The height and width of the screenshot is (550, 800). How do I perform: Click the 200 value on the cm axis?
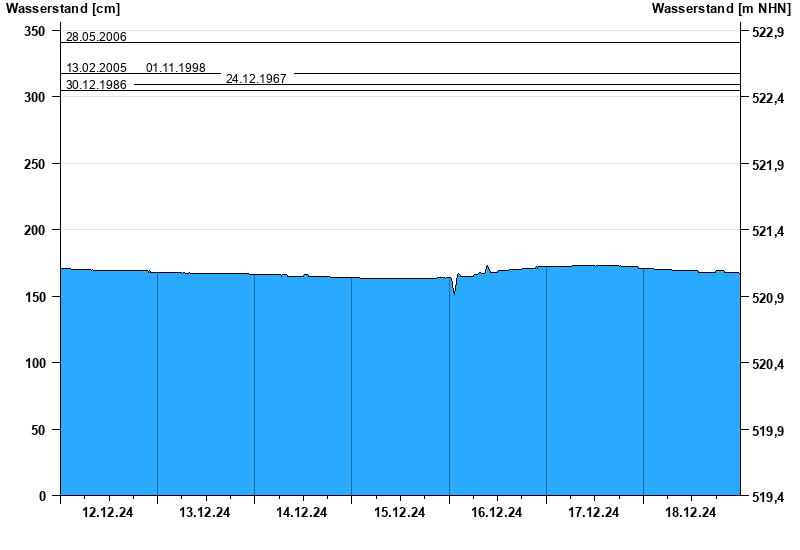coord(35,230)
